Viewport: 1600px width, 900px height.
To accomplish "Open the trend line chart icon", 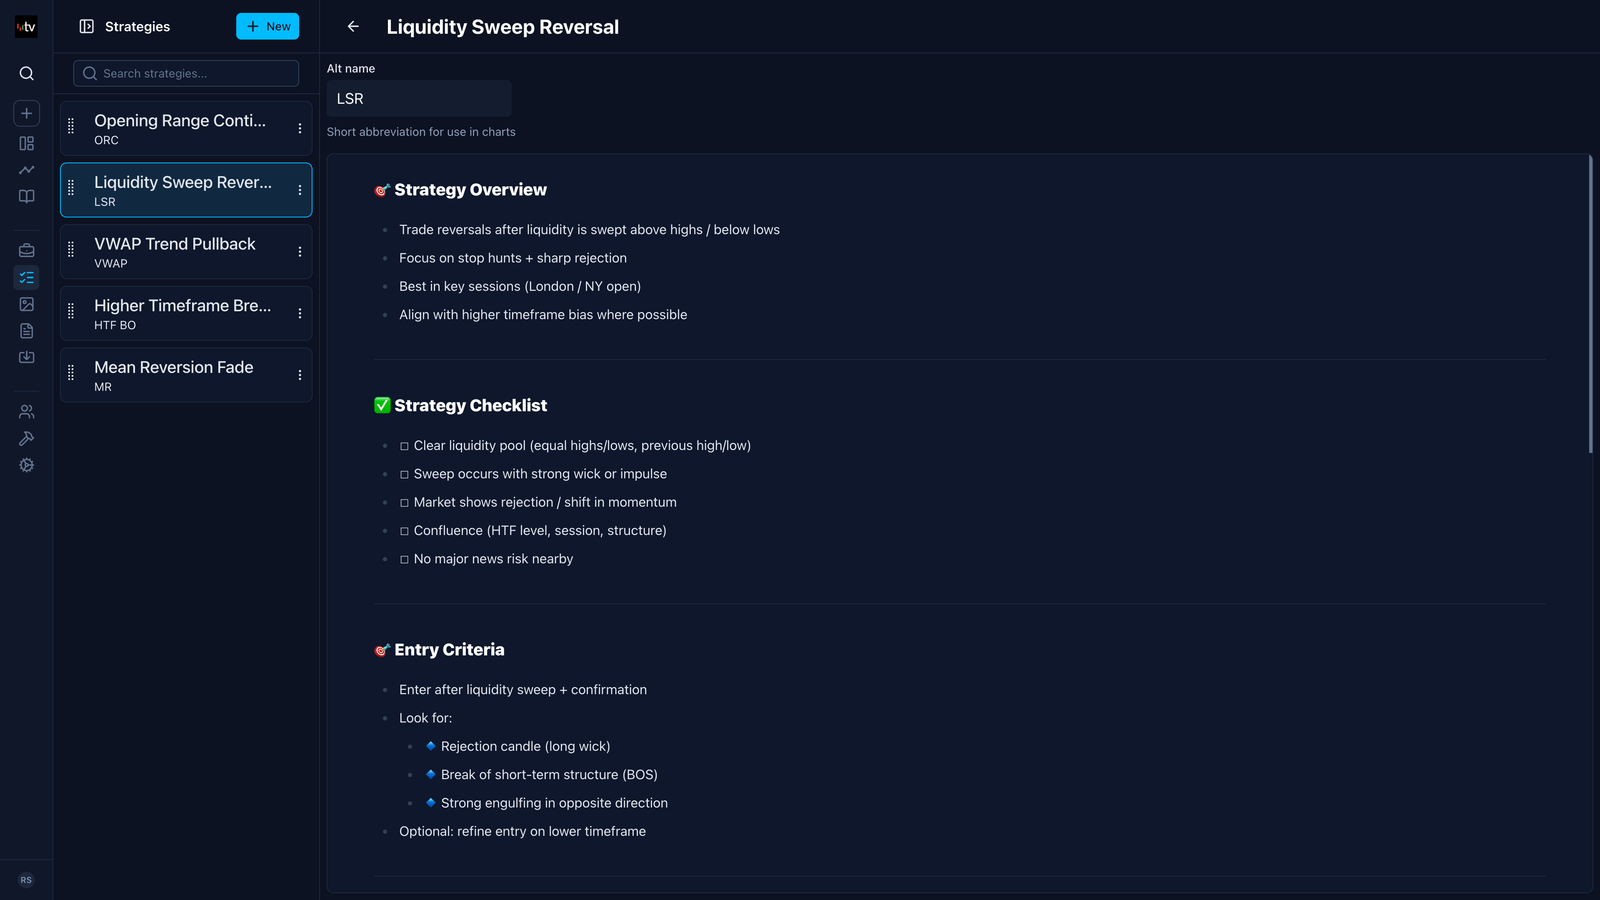I will 27,170.
